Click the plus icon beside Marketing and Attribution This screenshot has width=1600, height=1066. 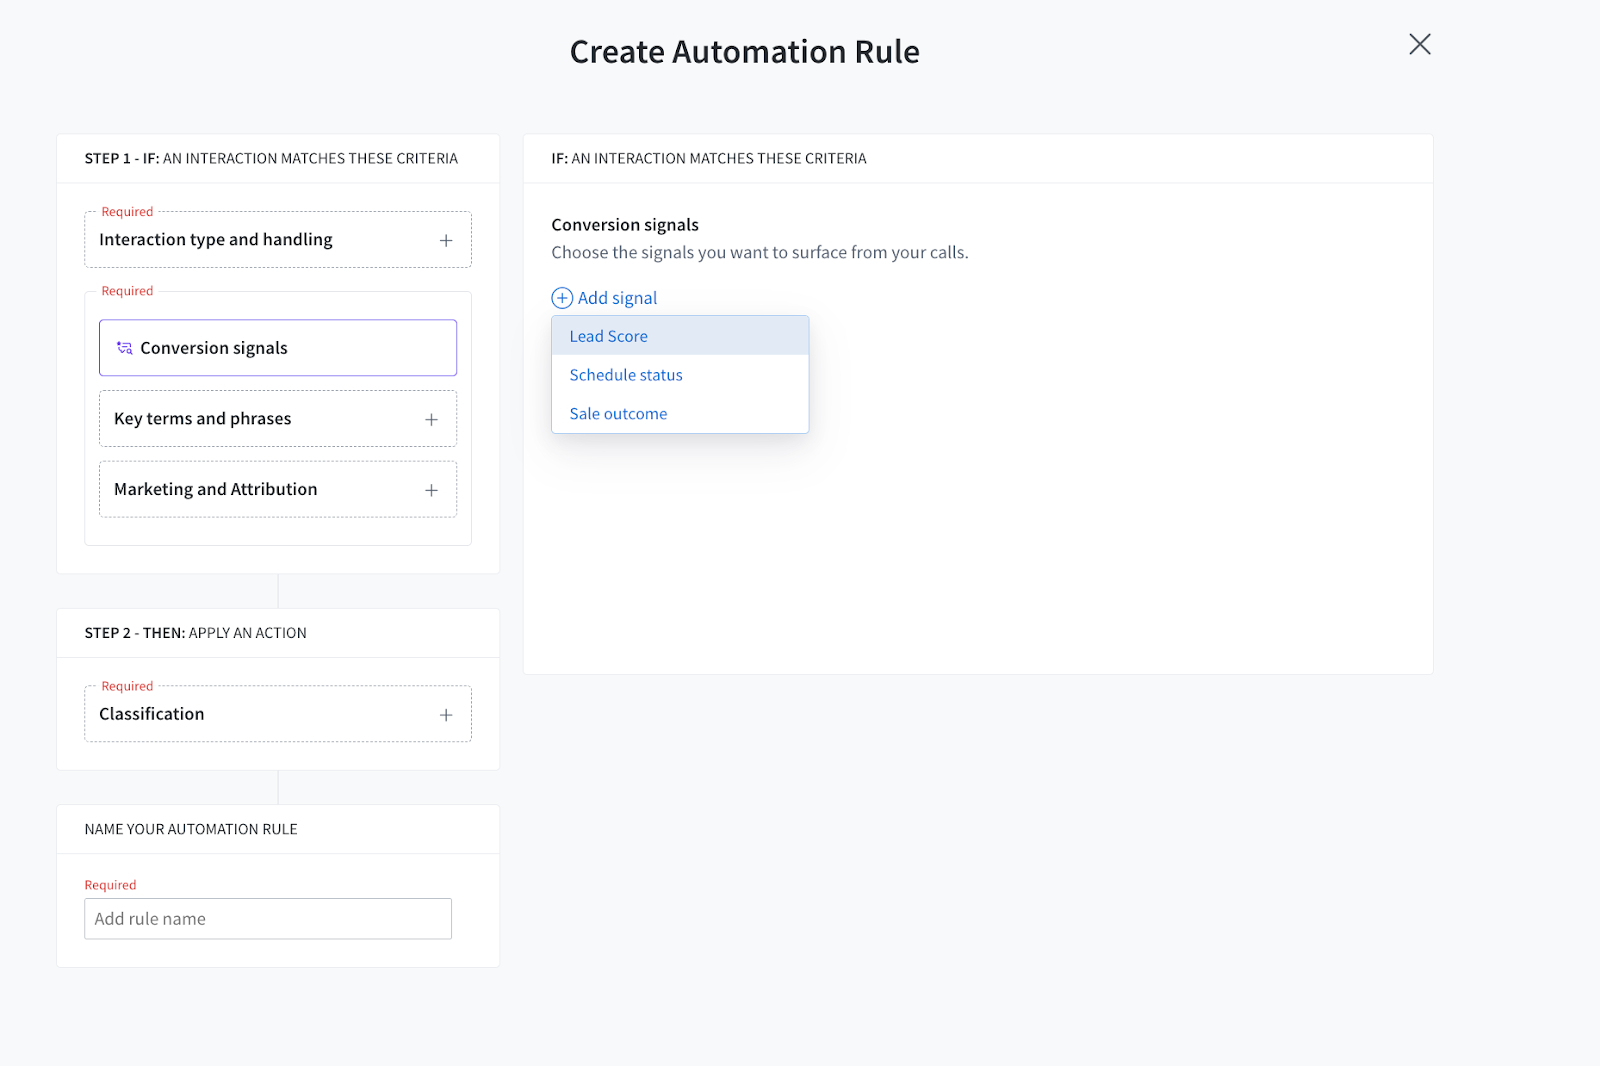tap(431, 490)
